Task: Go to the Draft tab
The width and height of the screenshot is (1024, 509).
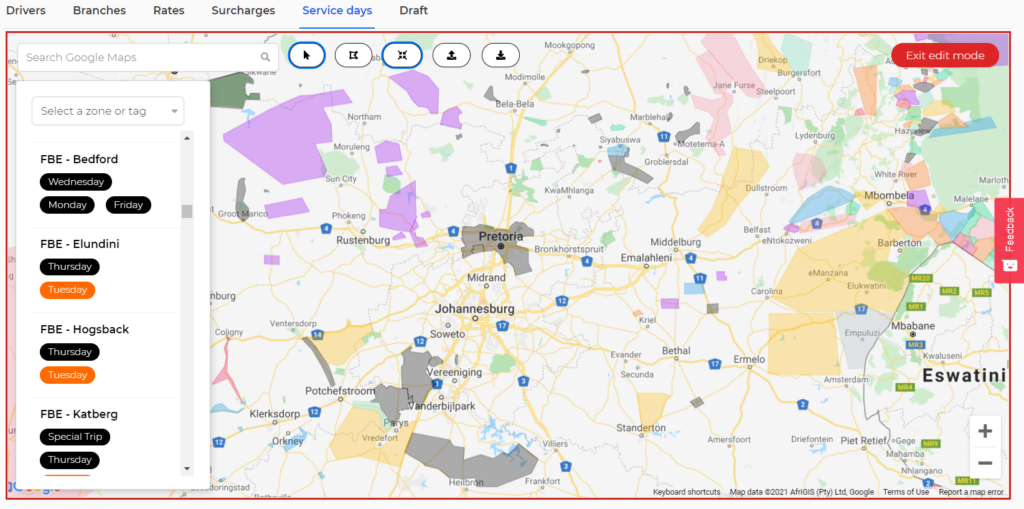Action: pyautogui.click(x=413, y=10)
